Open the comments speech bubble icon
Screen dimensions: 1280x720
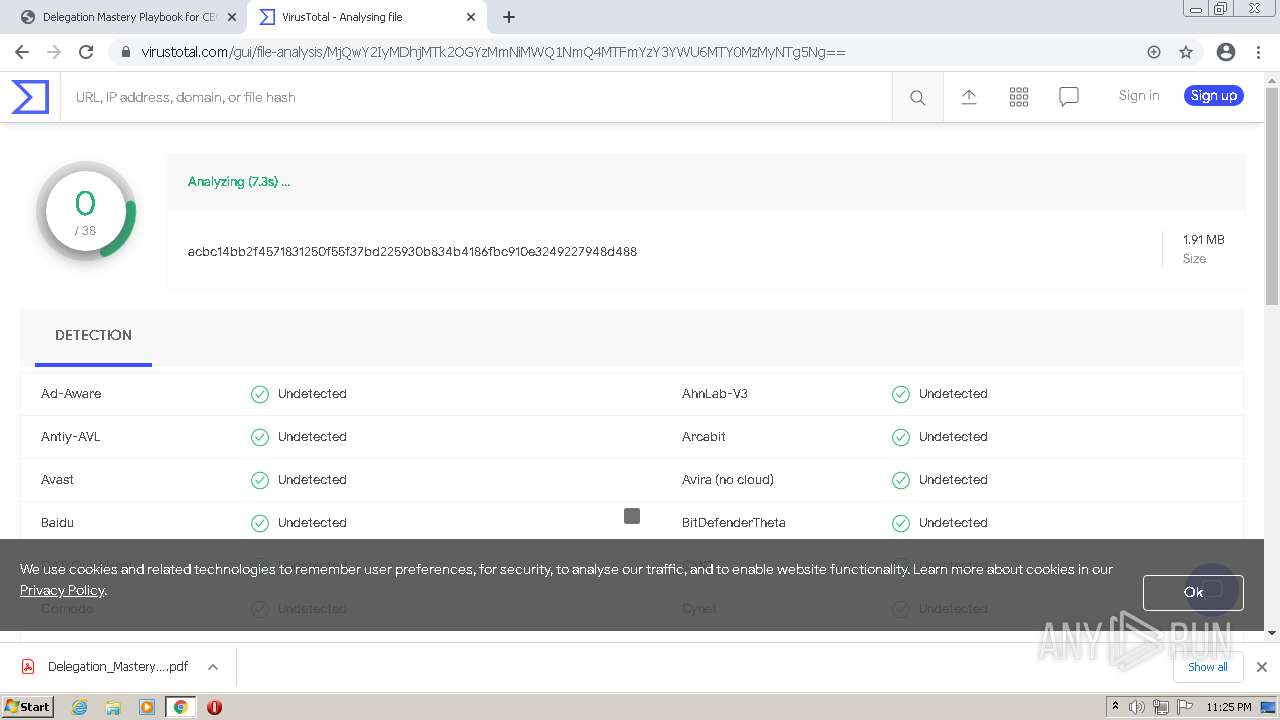click(1068, 96)
